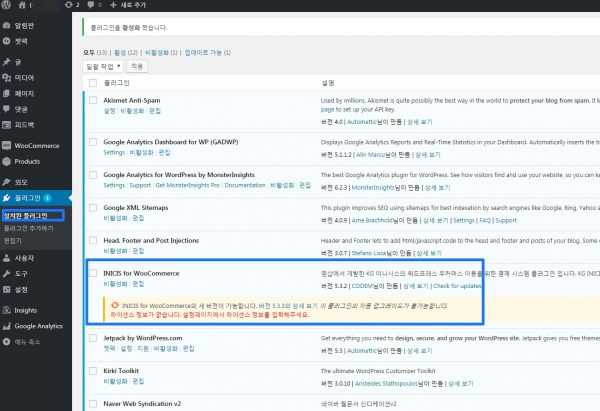Open the 댓글 comments sidebar icon

[7, 108]
